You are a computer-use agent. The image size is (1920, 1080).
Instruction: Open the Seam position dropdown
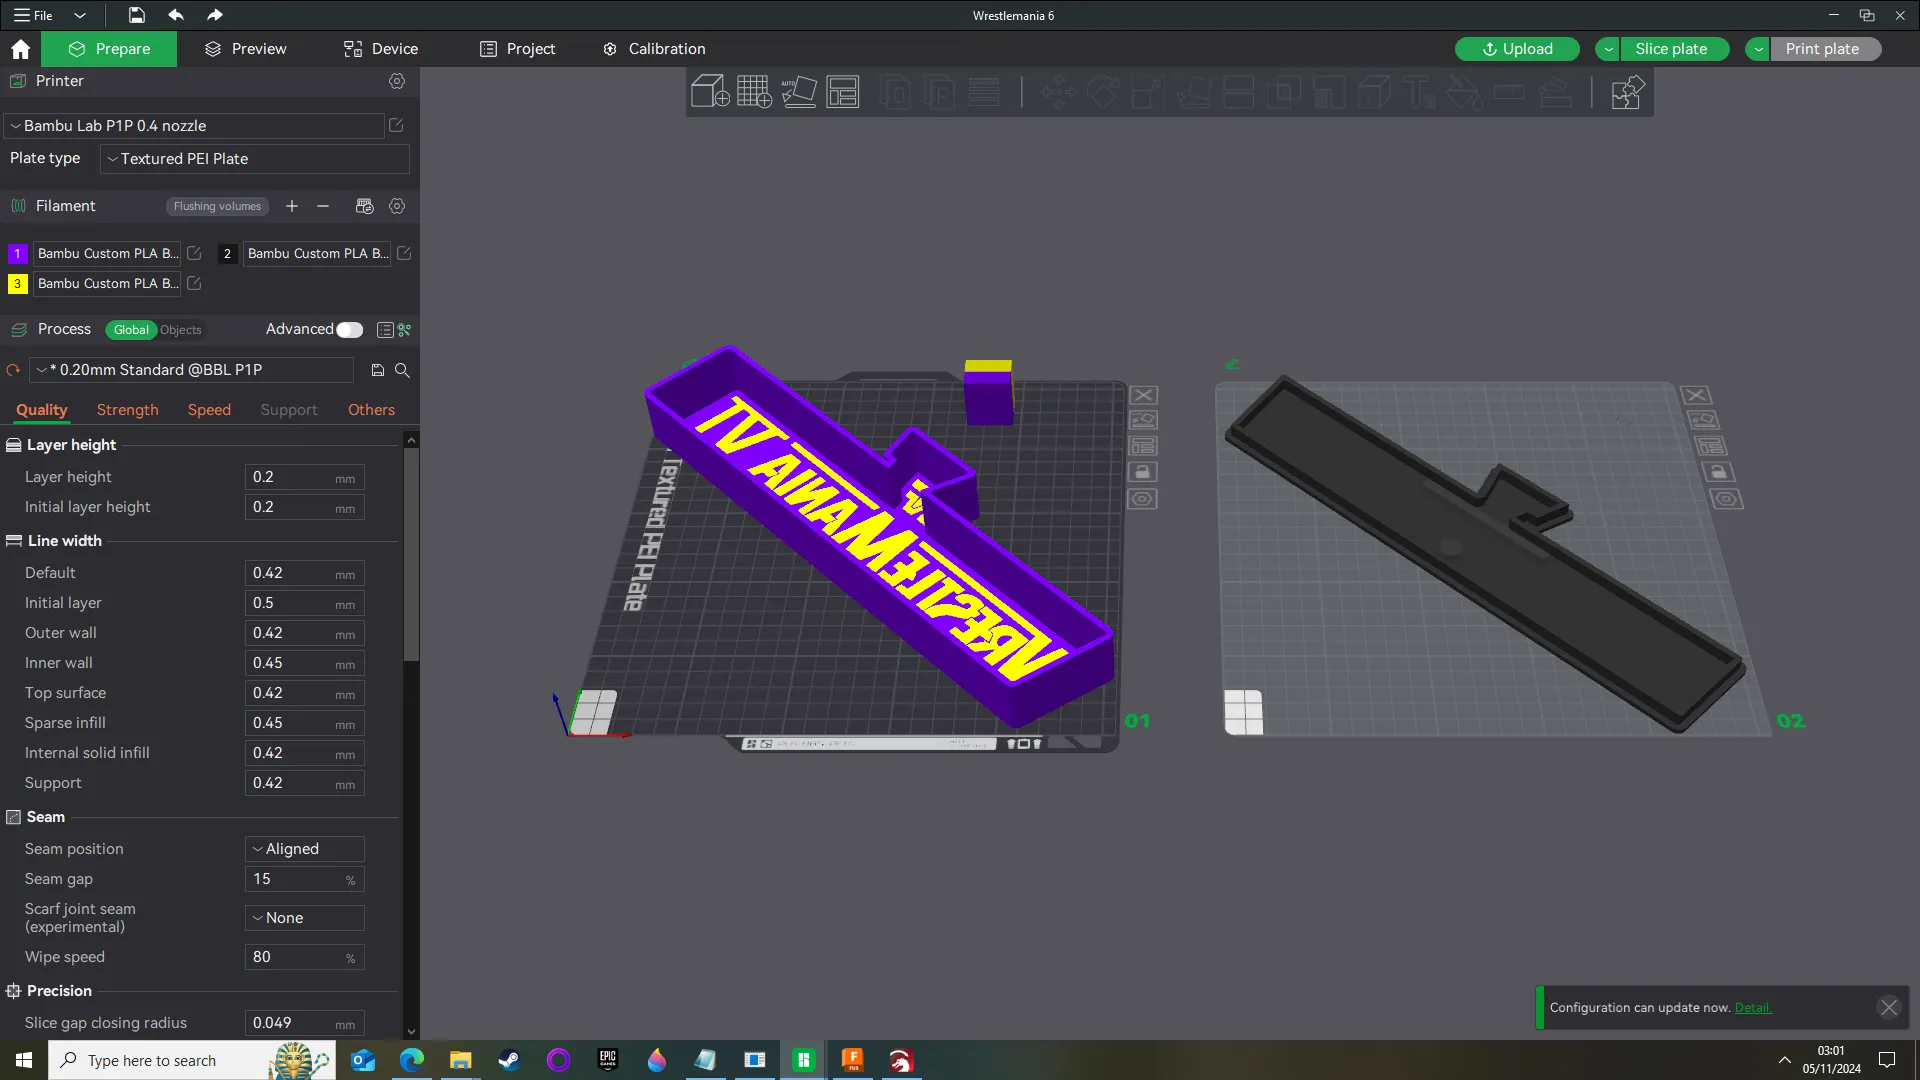click(x=305, y=849)
